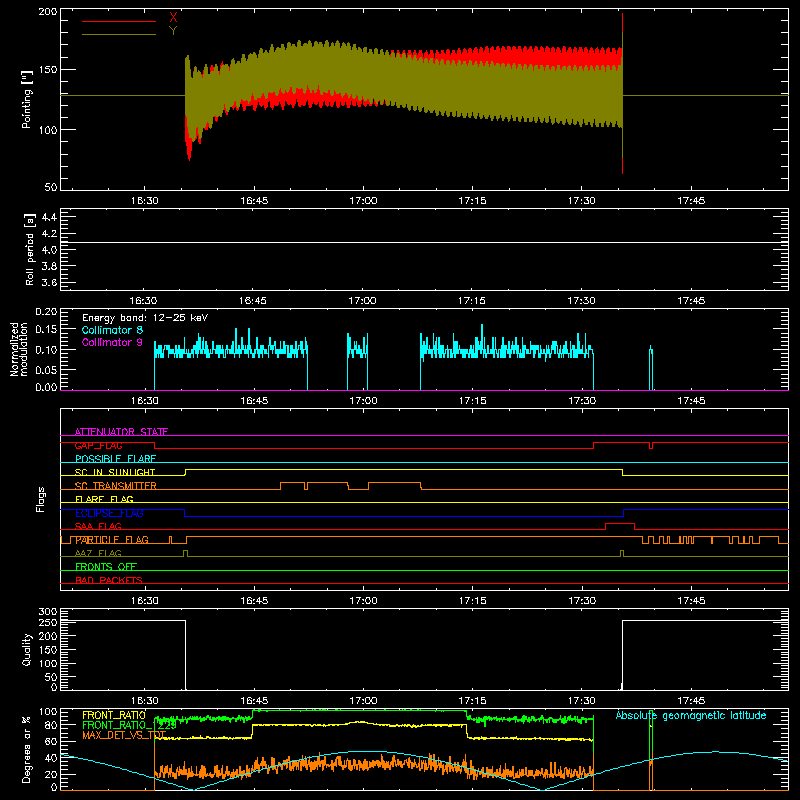Click the 0.20 tick on modulation axis
Image resolution: width=800 pixels, height=800 pixels.
(x=46, y=312)
